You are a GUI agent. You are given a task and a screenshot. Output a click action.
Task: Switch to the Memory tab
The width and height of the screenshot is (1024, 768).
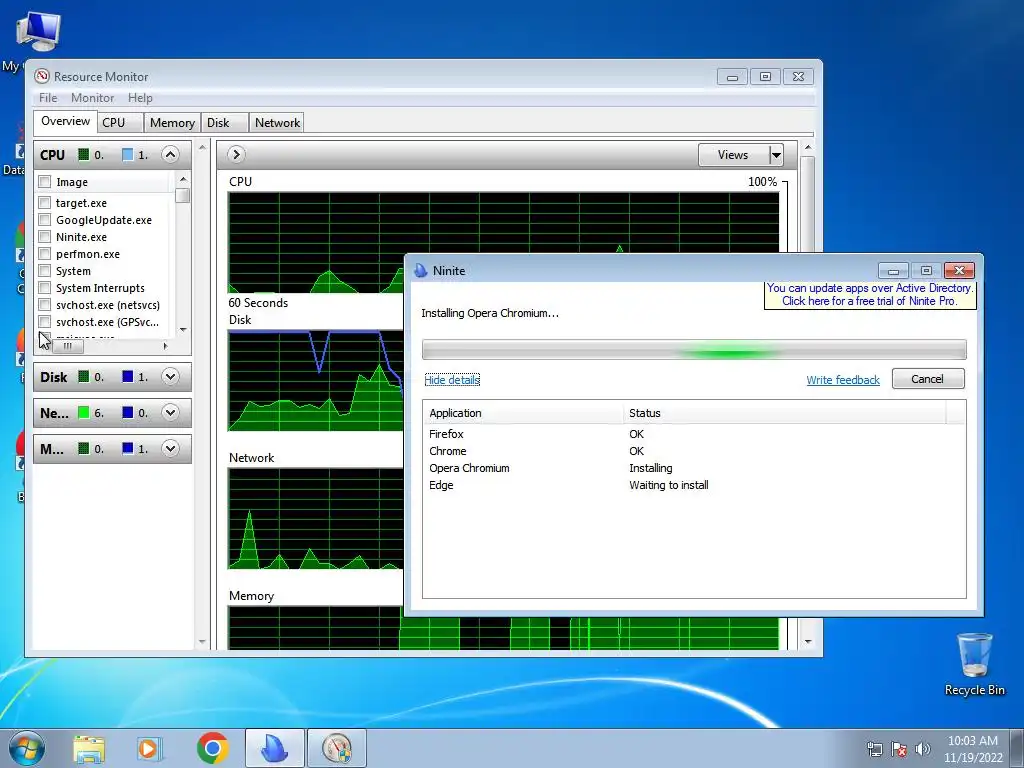pyautogui.click(x=172, y=123)
